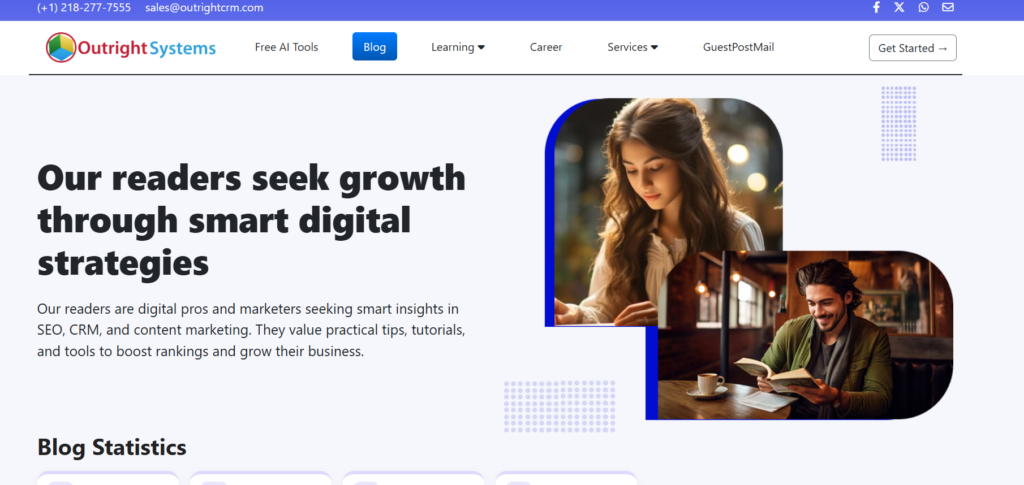Screen dimensions: 1024x485
Task: Open Free AI Tools nav item
Action: coord(287,47)
